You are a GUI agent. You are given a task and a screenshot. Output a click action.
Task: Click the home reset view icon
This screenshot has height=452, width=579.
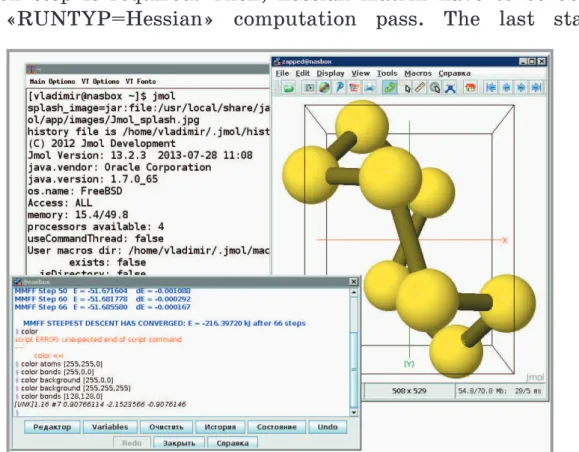(470, 88)
